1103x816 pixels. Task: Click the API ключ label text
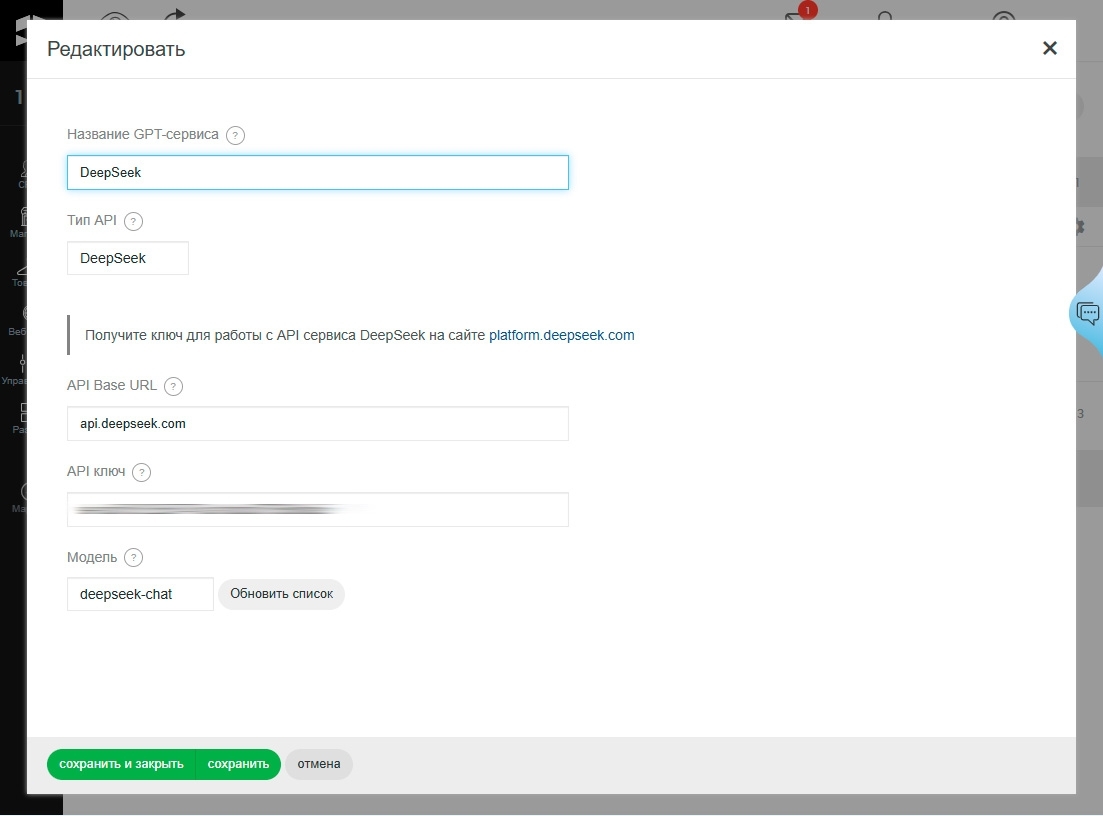[96, 471]
